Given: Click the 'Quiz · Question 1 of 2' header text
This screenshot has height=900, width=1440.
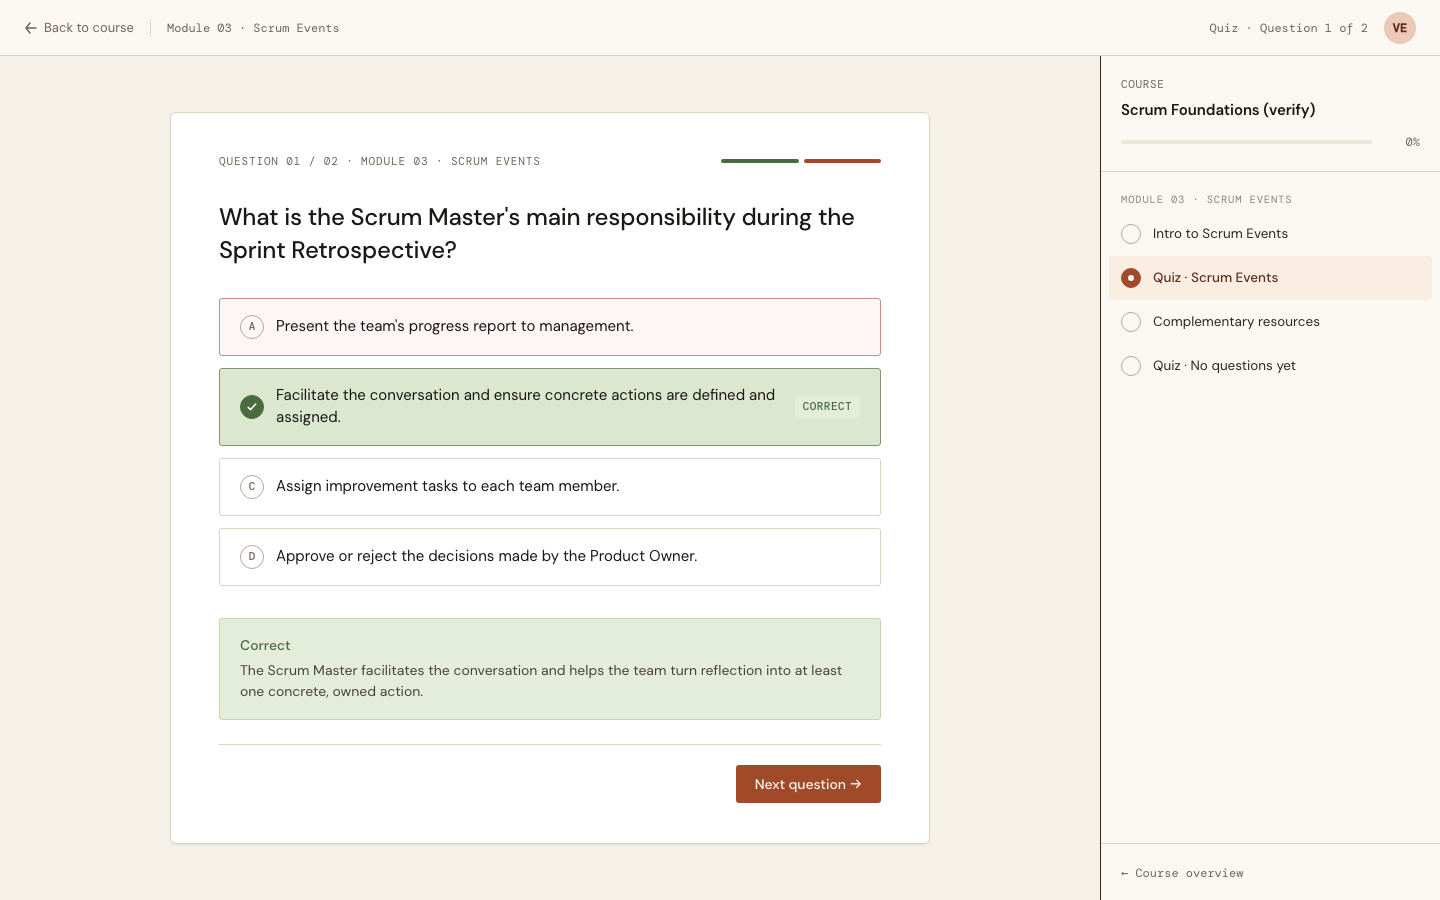Looking at the screenshot, I should coord(1288,28).
